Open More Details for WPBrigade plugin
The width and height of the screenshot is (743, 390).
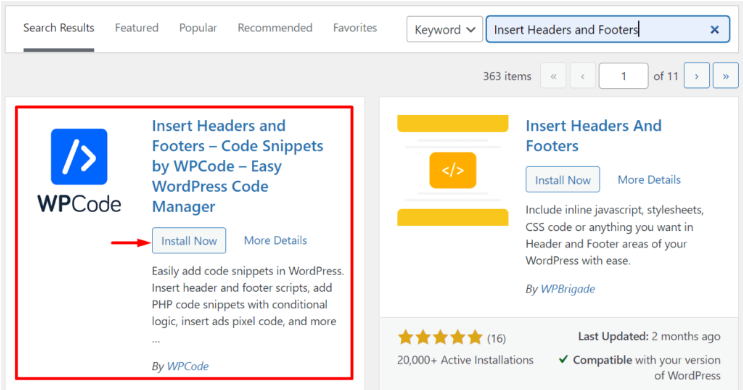pos(649,180)
